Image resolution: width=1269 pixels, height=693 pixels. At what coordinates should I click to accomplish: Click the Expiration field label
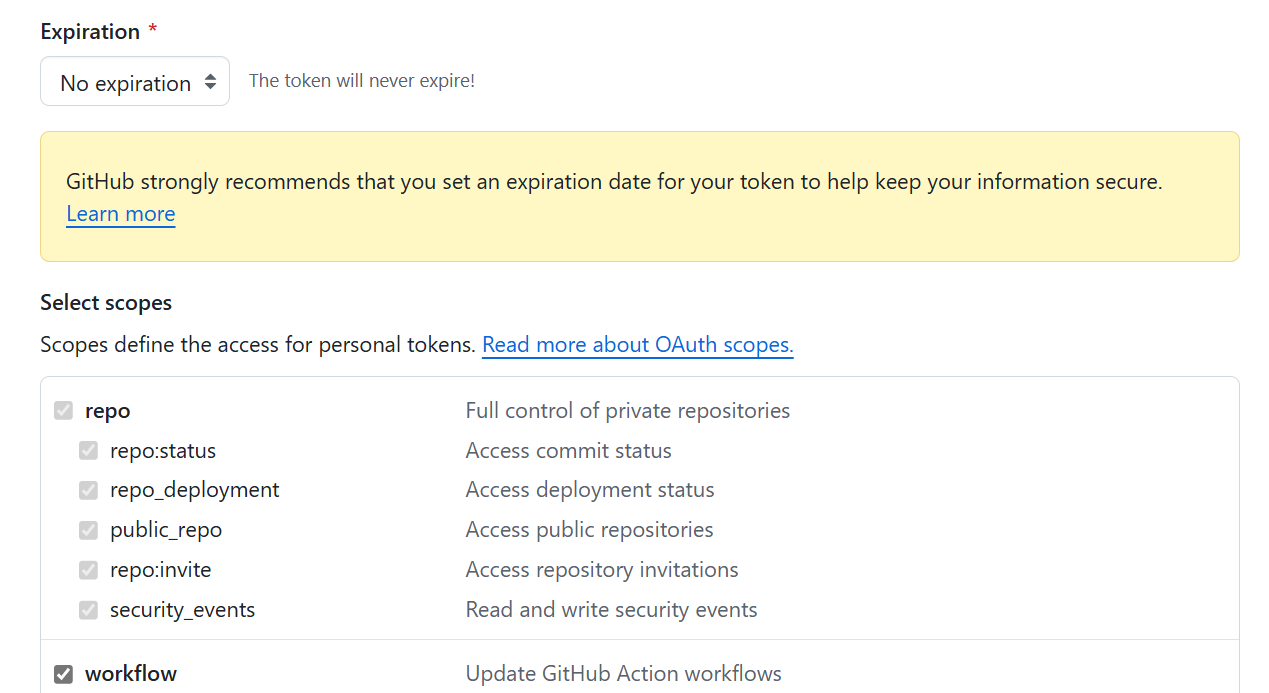coord(90,32)
